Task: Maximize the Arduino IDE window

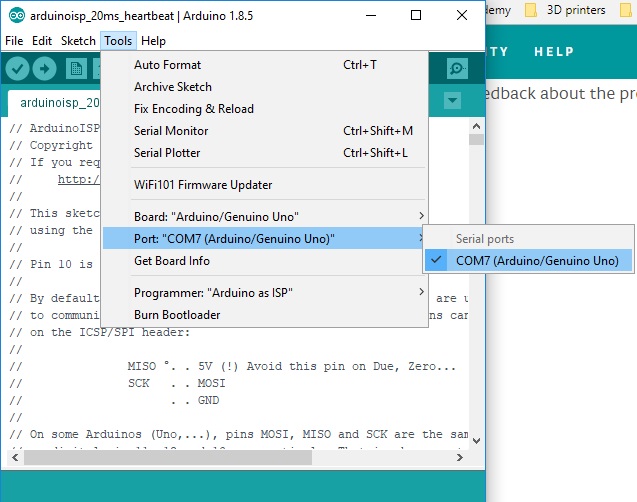Action: [416, 15]
